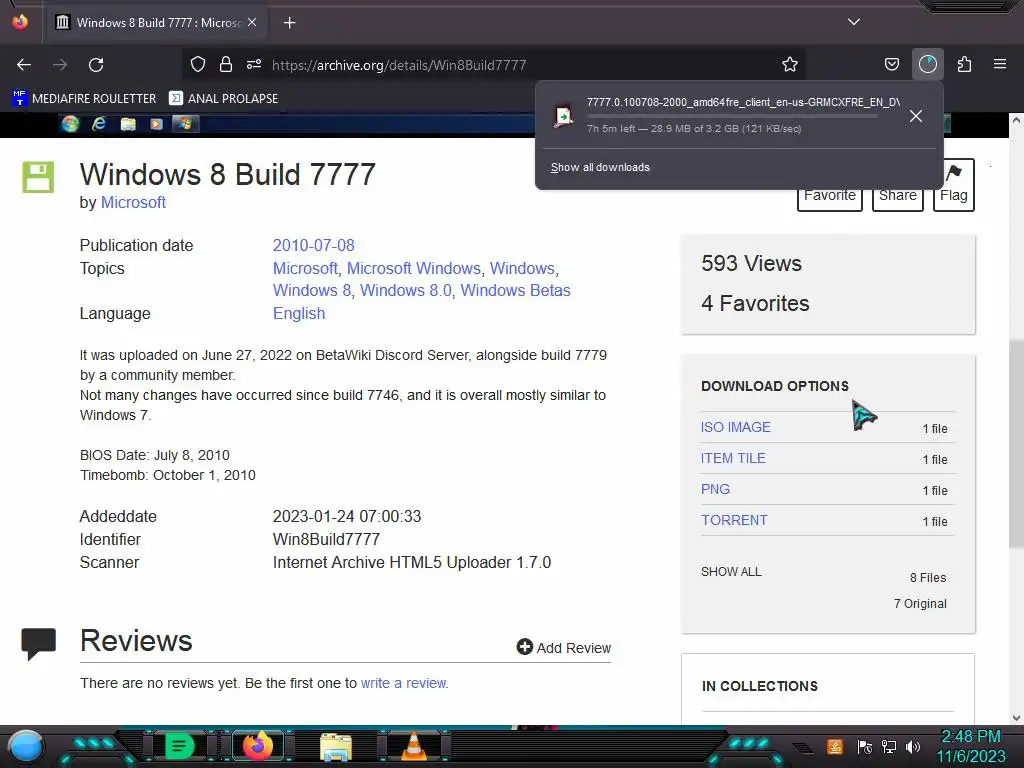Open VLC media player from taskbar
The height and width of the screenshot is (768, 1024).
coord(414,746)
